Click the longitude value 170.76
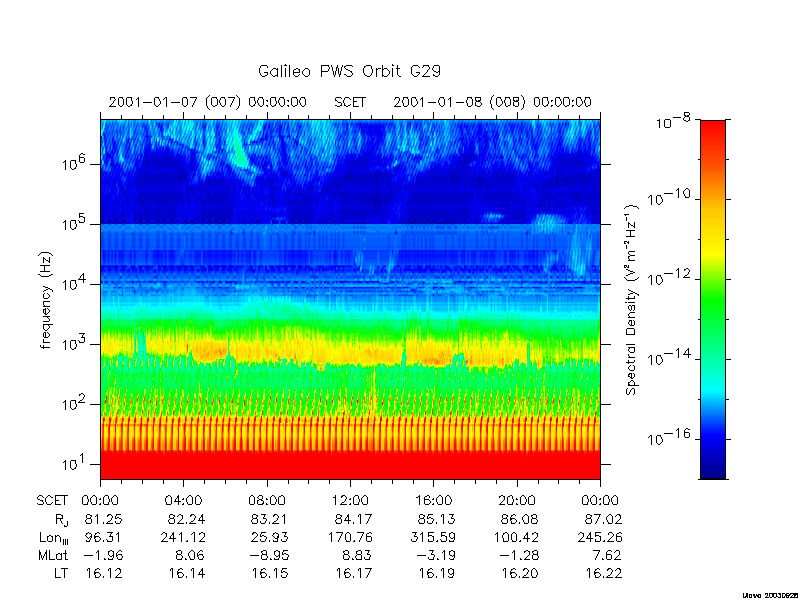Image resolution: width=800 pixels, height=600 pixels. [349, 537]
